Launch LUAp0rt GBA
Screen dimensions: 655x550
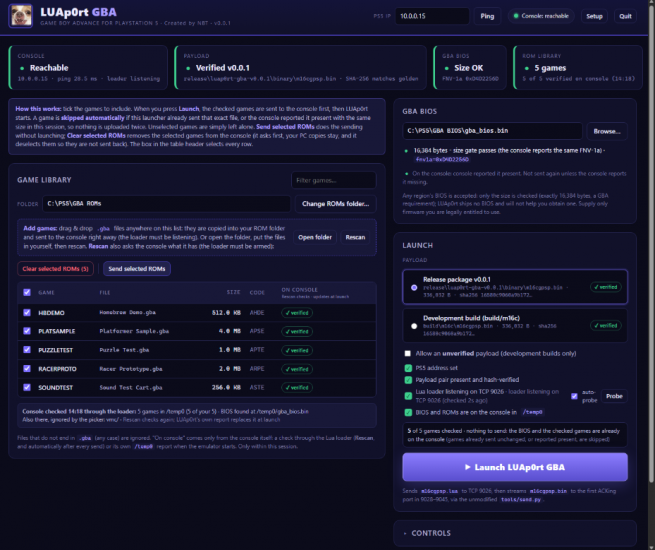515,467
